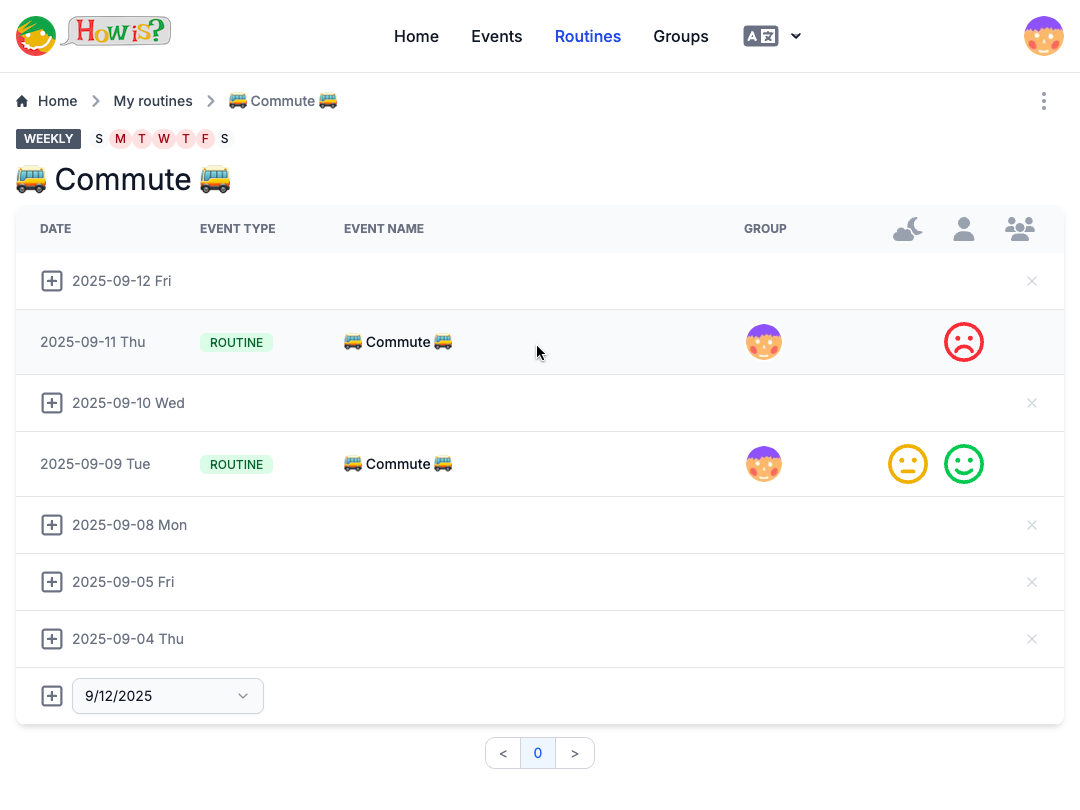
Task: Open the vertical three-dot options menu
Action: click(1043, 101)
